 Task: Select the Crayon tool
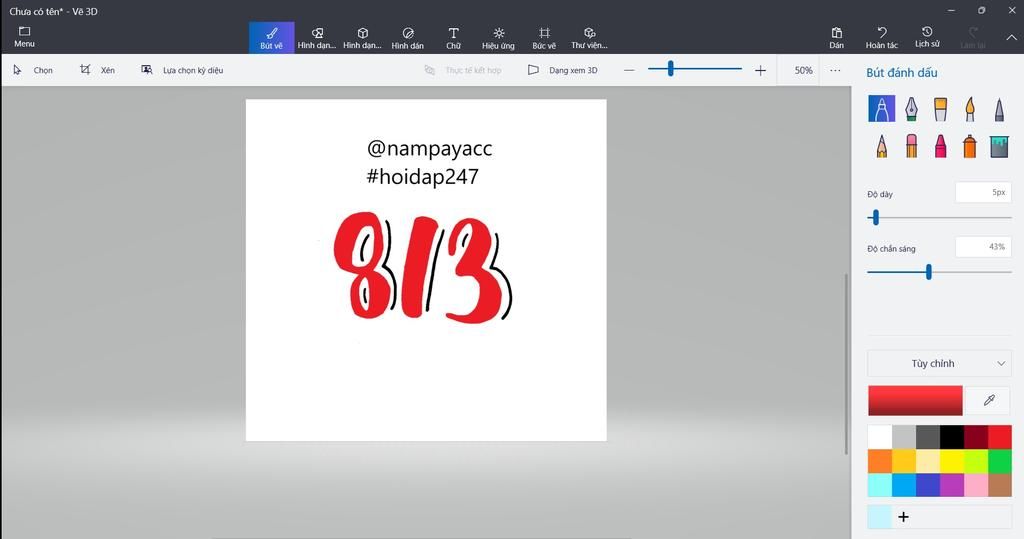940,146
